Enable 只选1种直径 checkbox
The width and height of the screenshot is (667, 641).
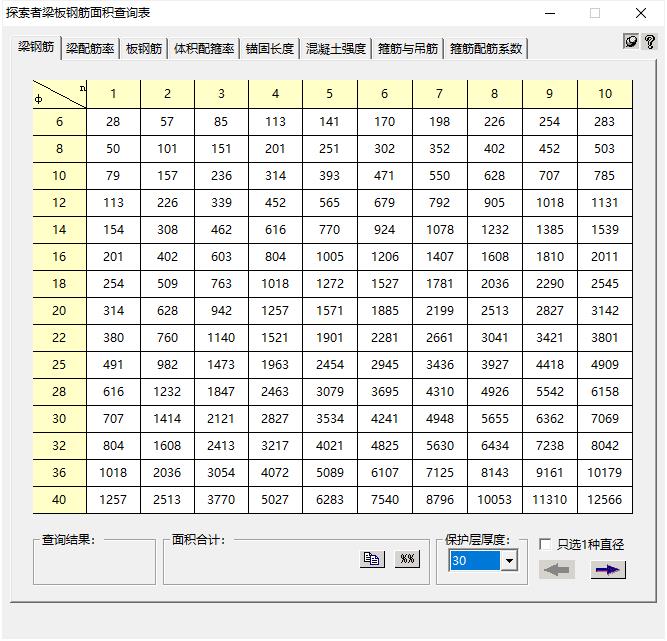545,545
